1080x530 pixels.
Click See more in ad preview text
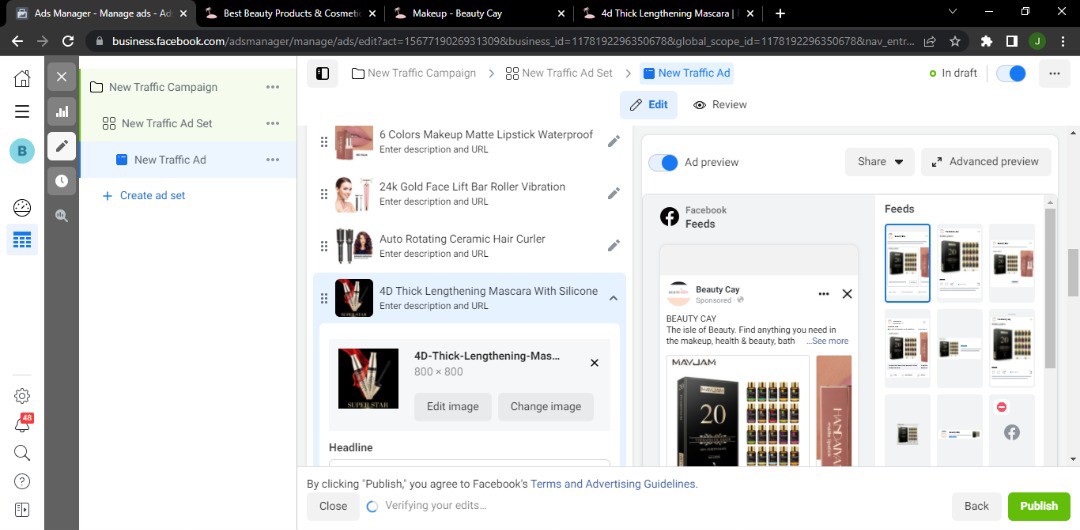coord(827,341)
